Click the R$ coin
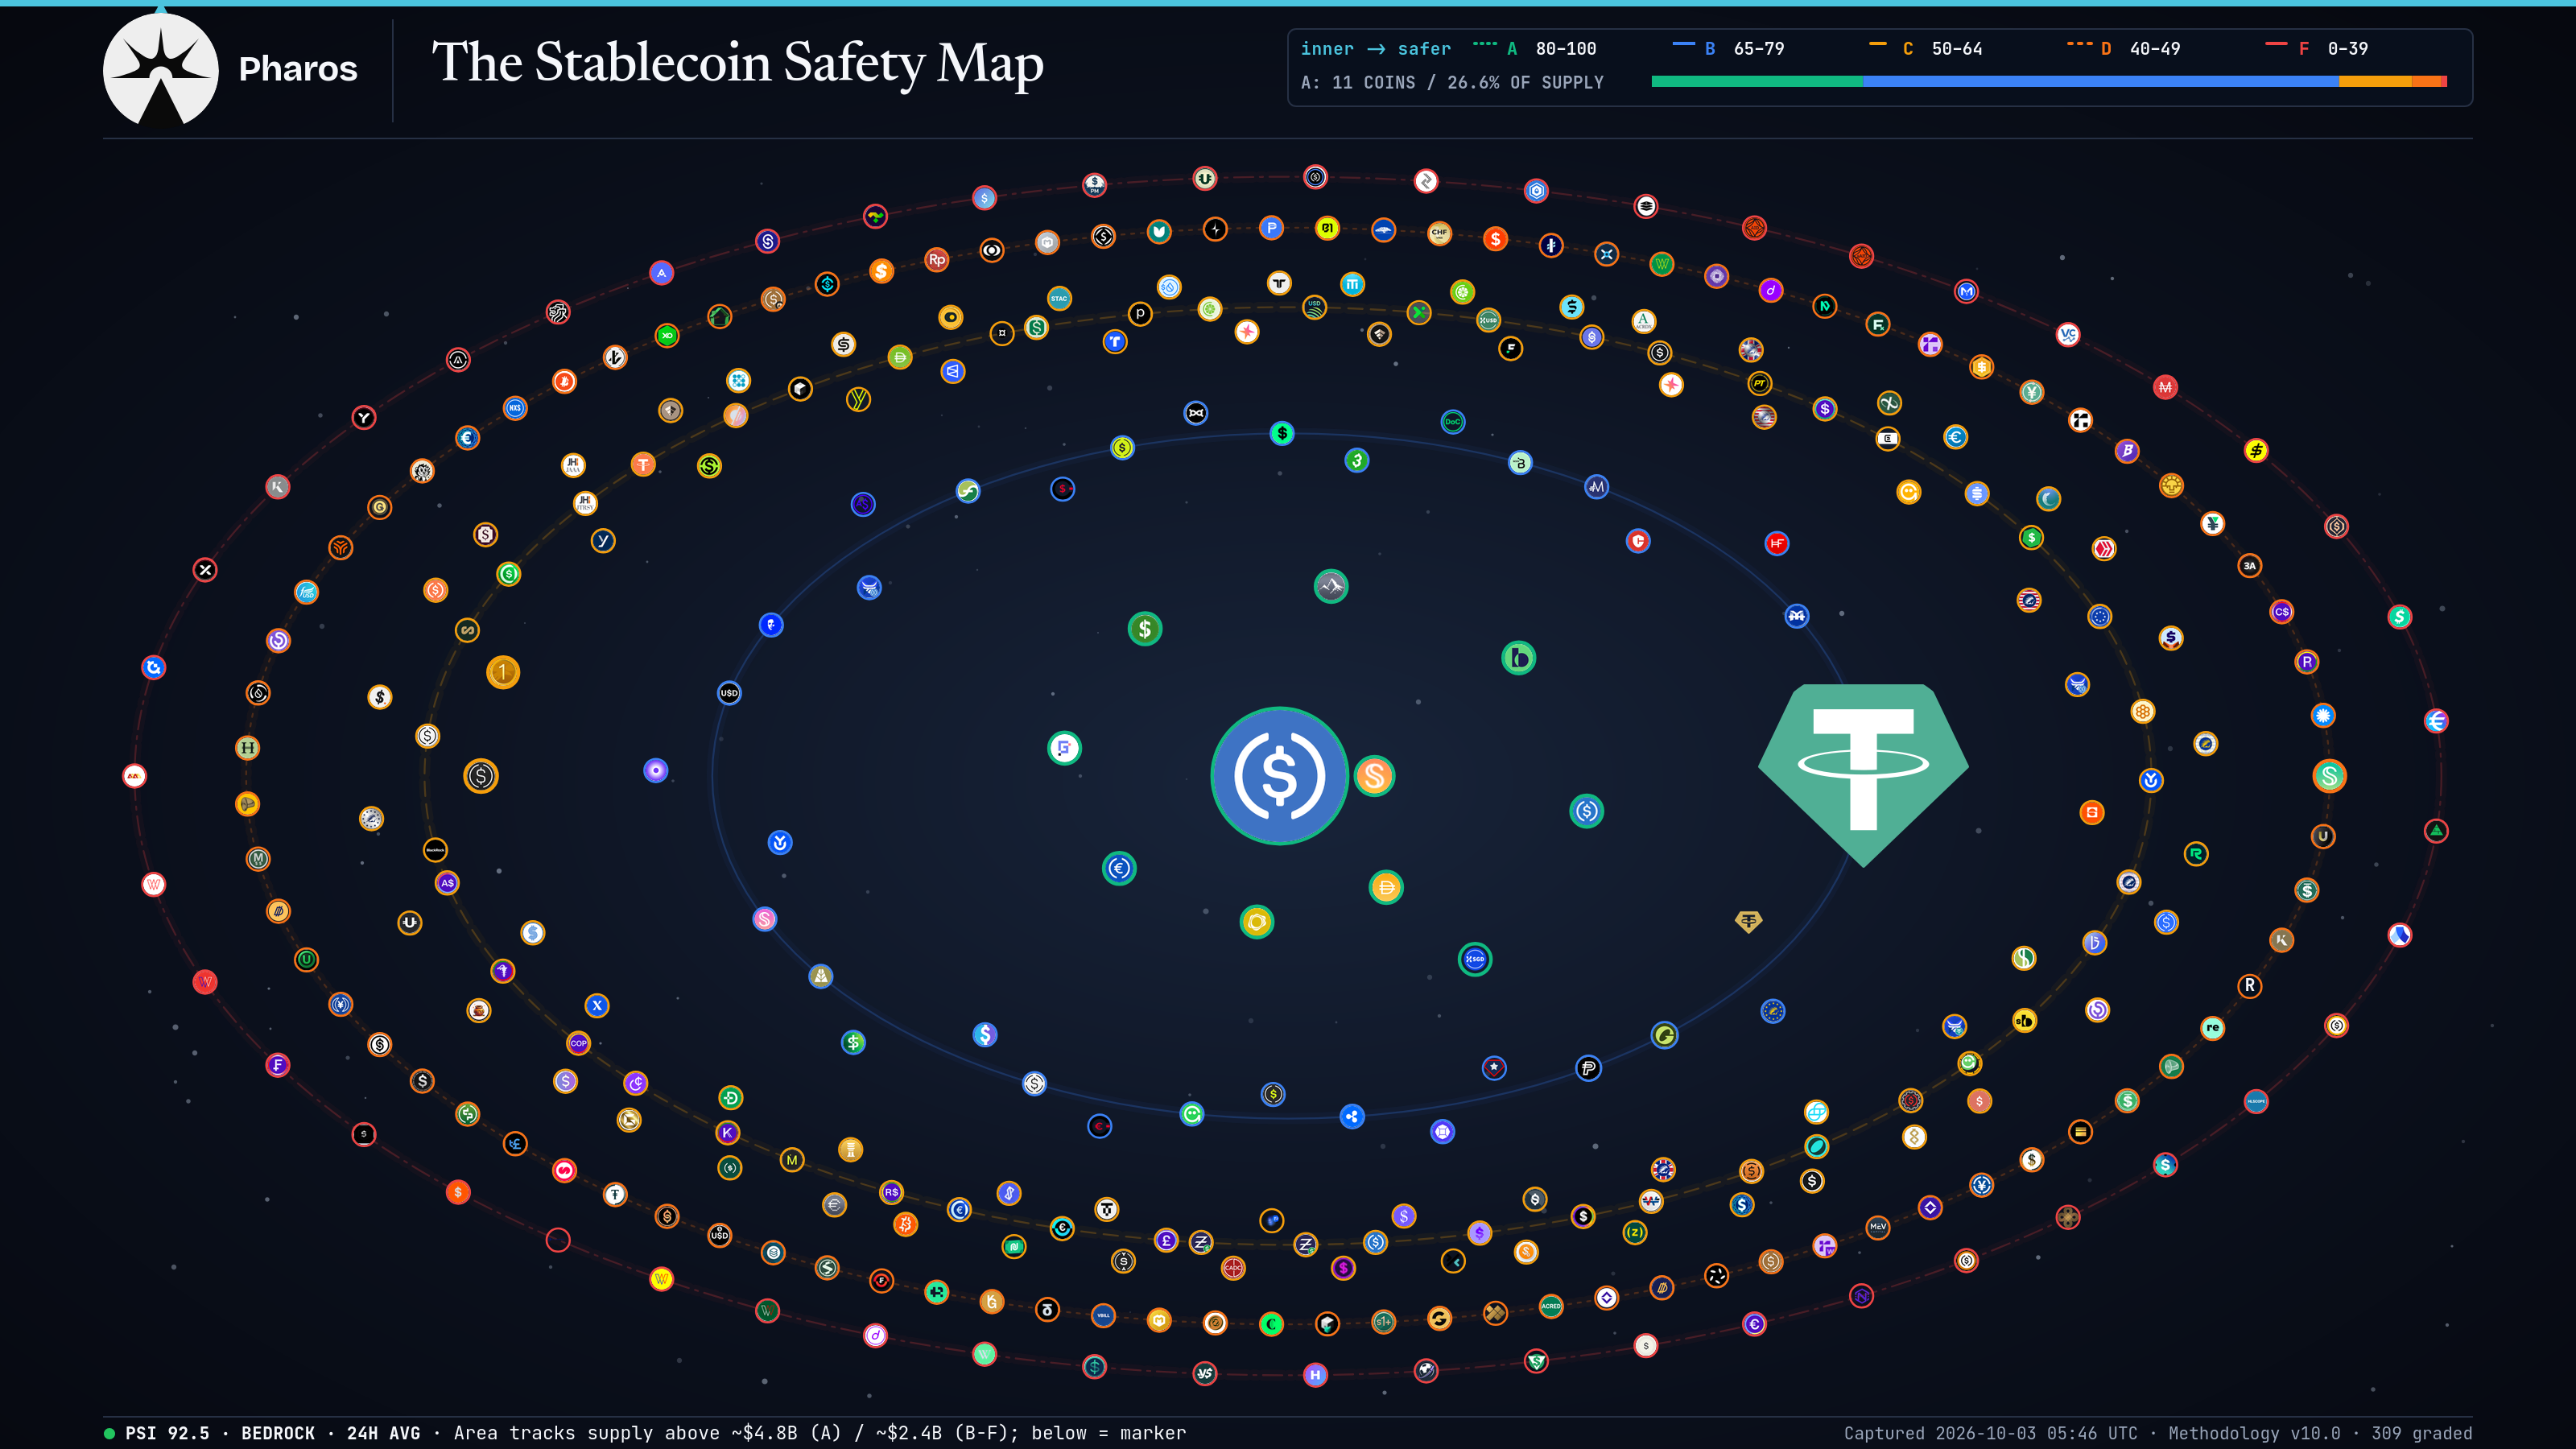This screenshot has height=1449, width=2576. click(x=891, y=1192)
